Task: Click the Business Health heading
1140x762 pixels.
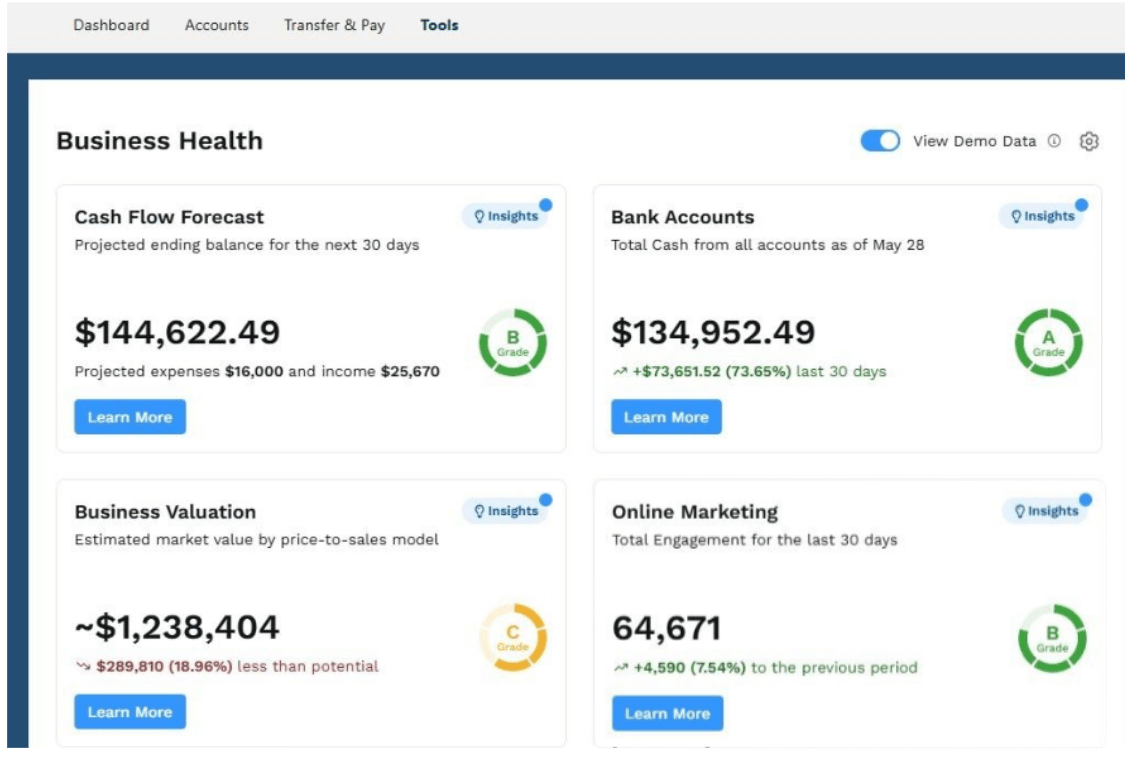Action: click(x=160, y=140)
